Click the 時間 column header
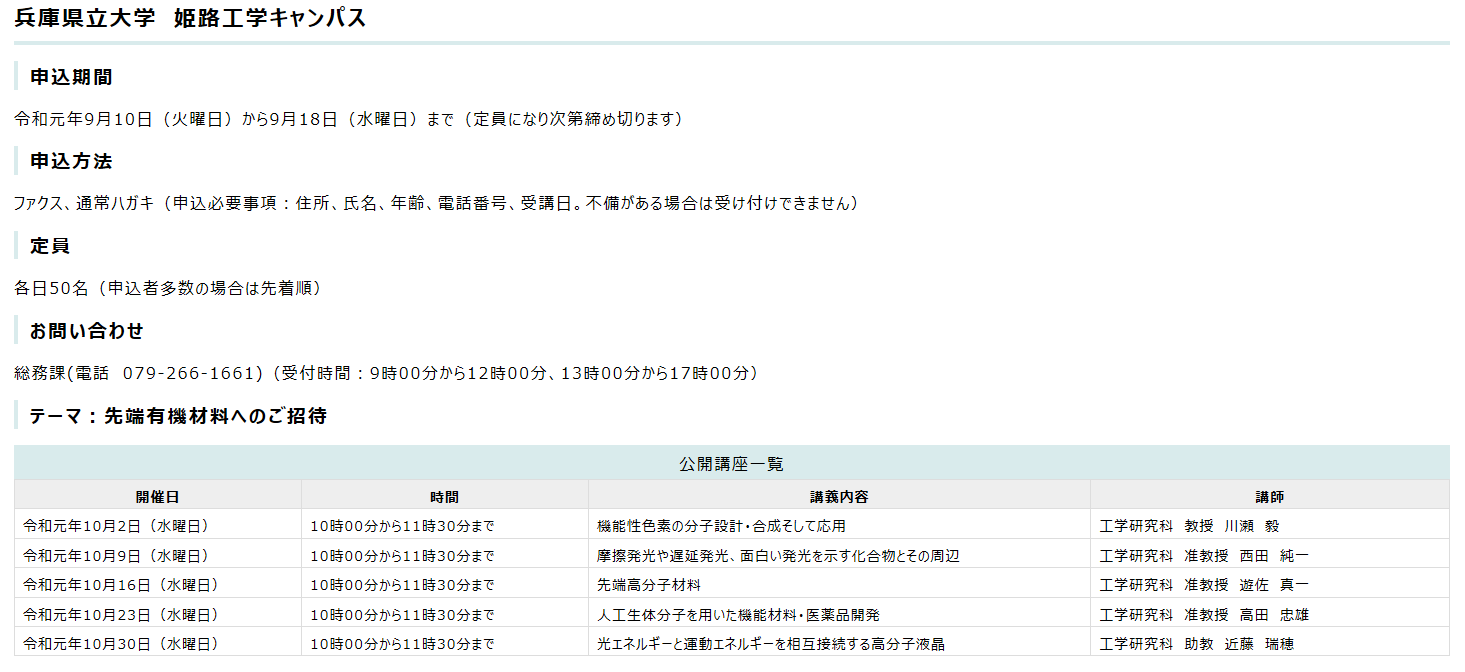The height and width of the screenshot is (672, 1465). [445, 496]
